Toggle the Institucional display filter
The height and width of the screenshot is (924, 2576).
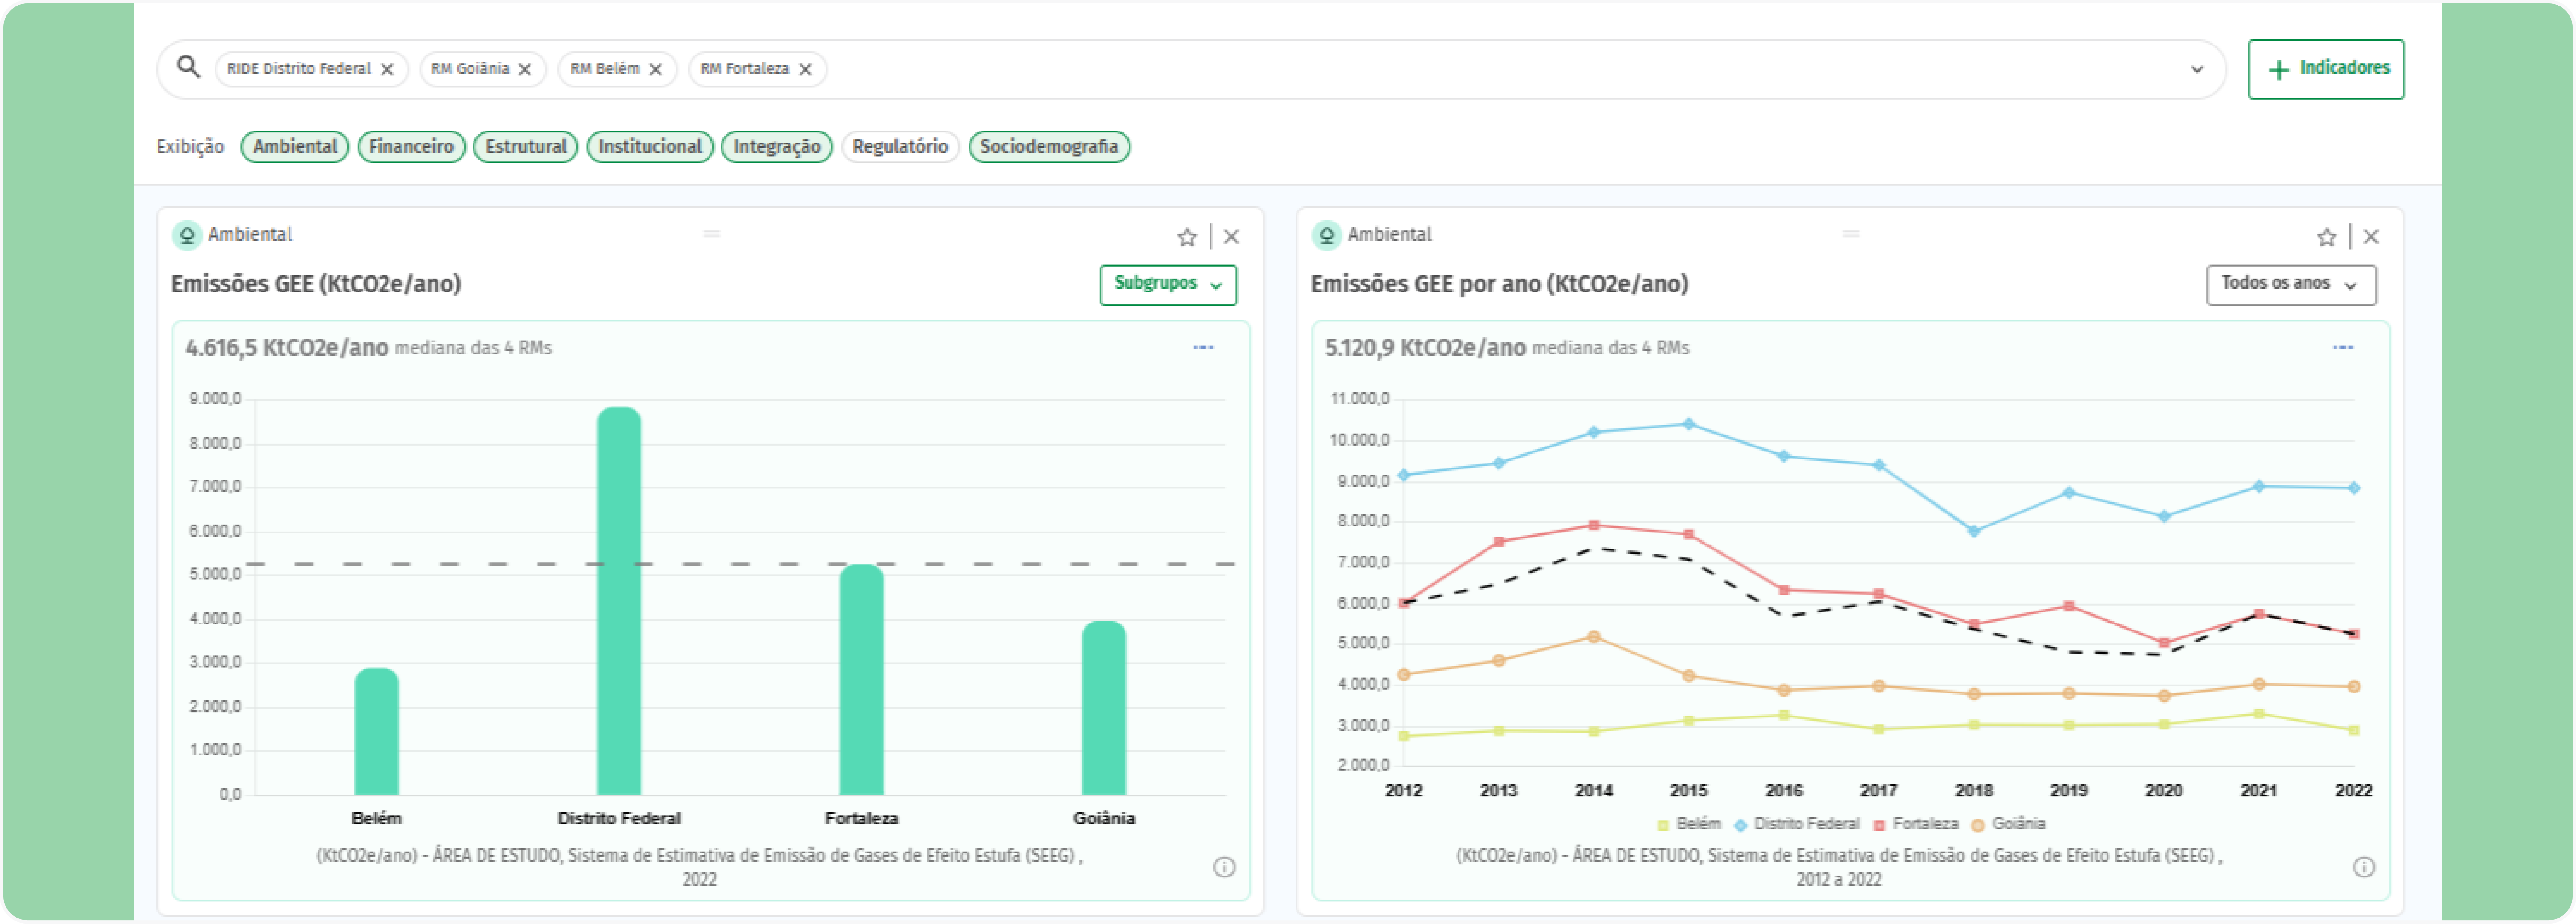650,147
